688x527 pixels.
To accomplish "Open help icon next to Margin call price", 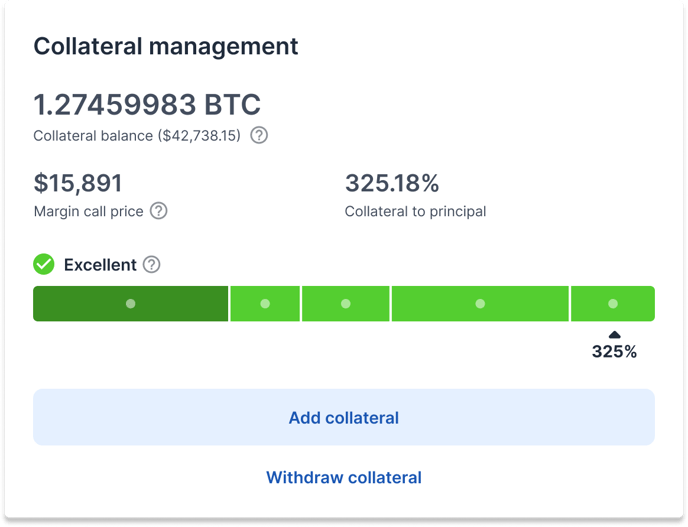I will [x=158, y=211].
